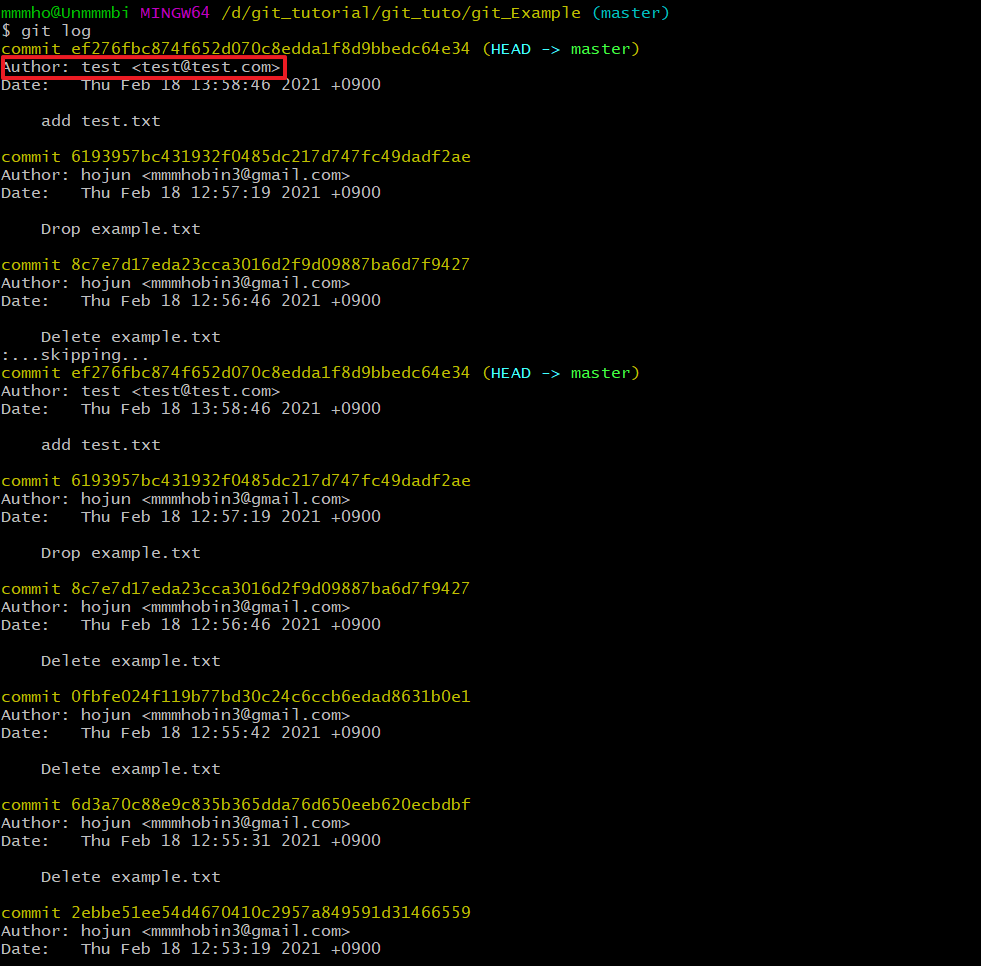Click commit 6193957bc hash before the skipping line
Viewport: 981px width, 966px height.
tap(270, 157)
